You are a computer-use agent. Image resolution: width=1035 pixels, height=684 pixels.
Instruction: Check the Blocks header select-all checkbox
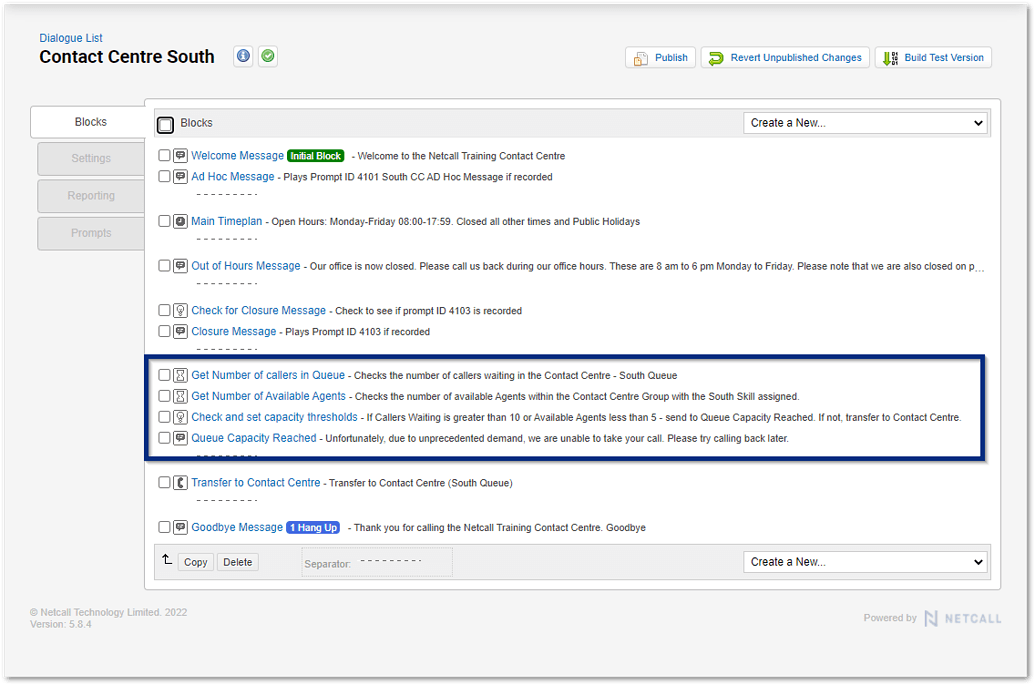point(165,123)
